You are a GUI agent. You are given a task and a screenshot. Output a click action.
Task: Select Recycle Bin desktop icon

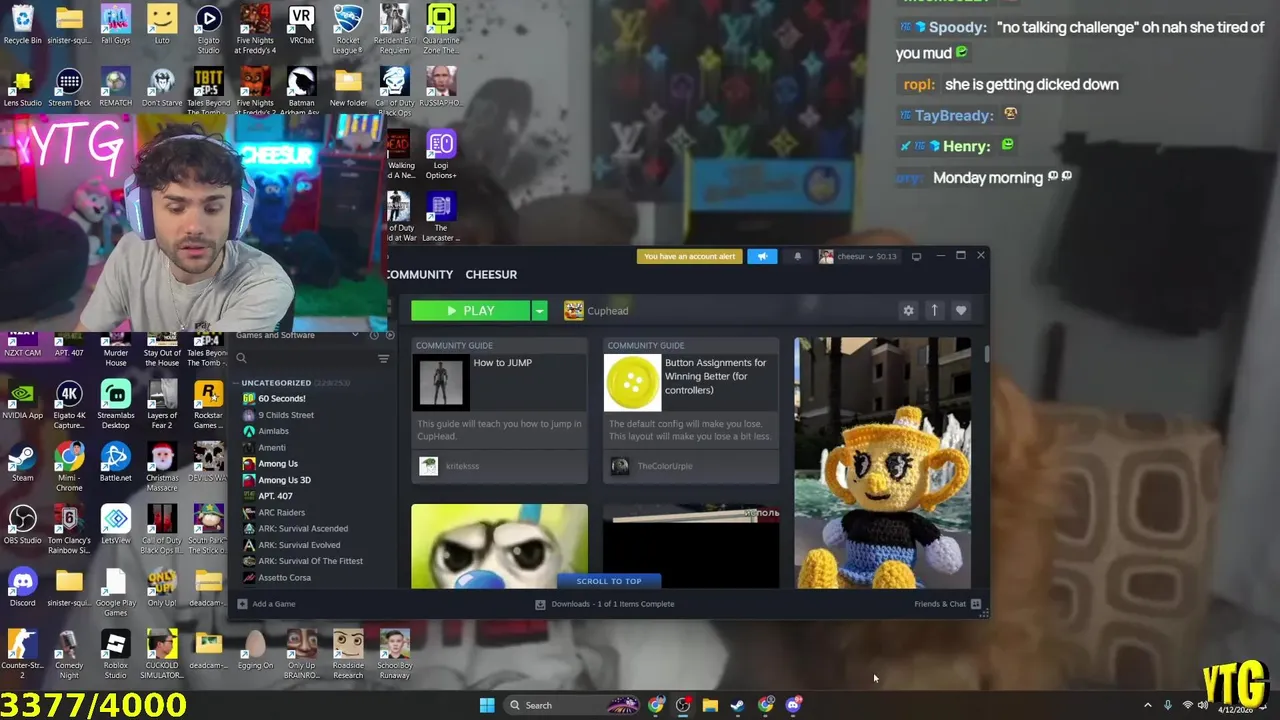tap(22, 26)
